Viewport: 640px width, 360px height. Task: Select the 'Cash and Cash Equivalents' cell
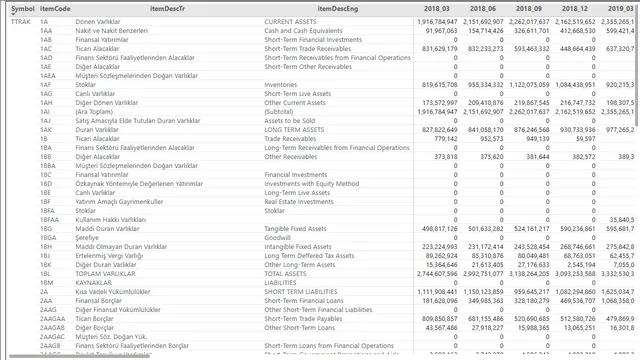303,31
